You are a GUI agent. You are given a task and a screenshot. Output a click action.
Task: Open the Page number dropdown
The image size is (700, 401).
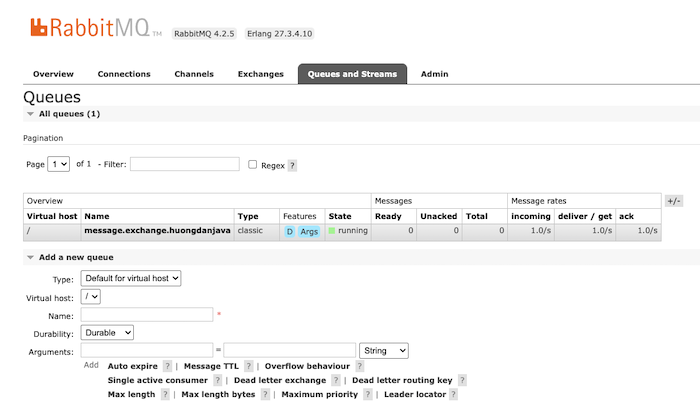coord(59,164)
